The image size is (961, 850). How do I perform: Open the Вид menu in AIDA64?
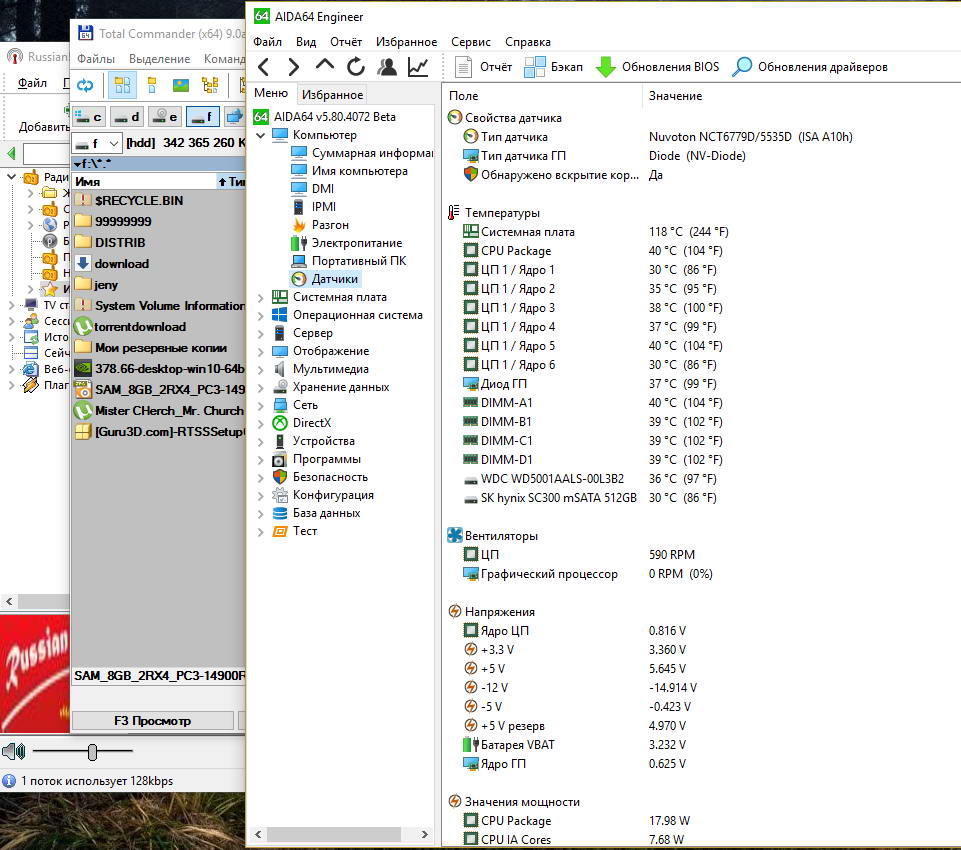306,42
